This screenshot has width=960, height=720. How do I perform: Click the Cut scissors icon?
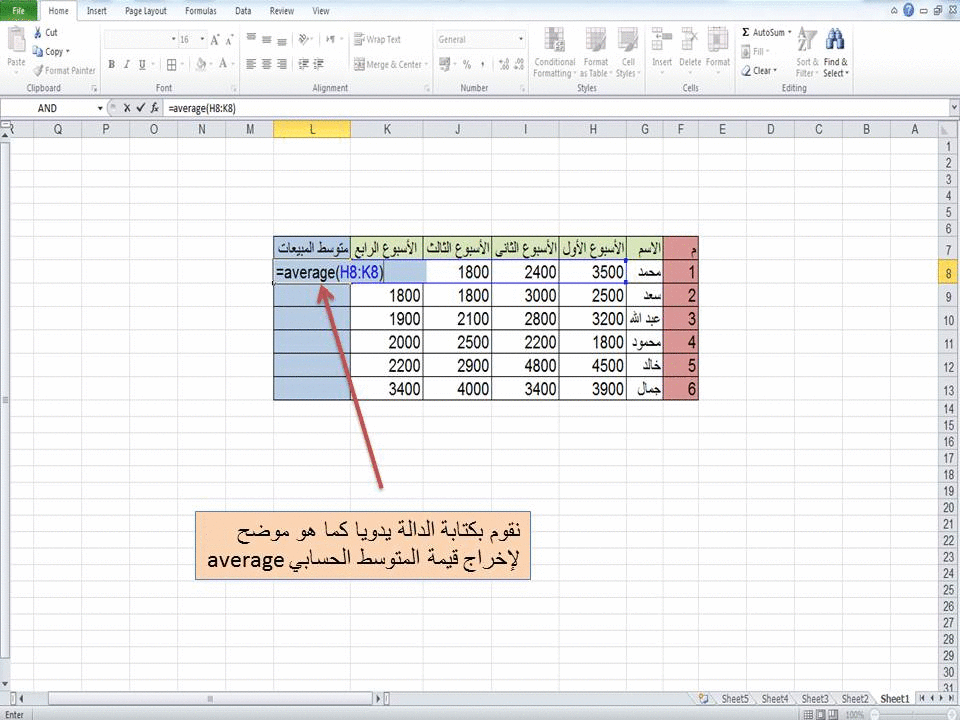pos(38,32)
